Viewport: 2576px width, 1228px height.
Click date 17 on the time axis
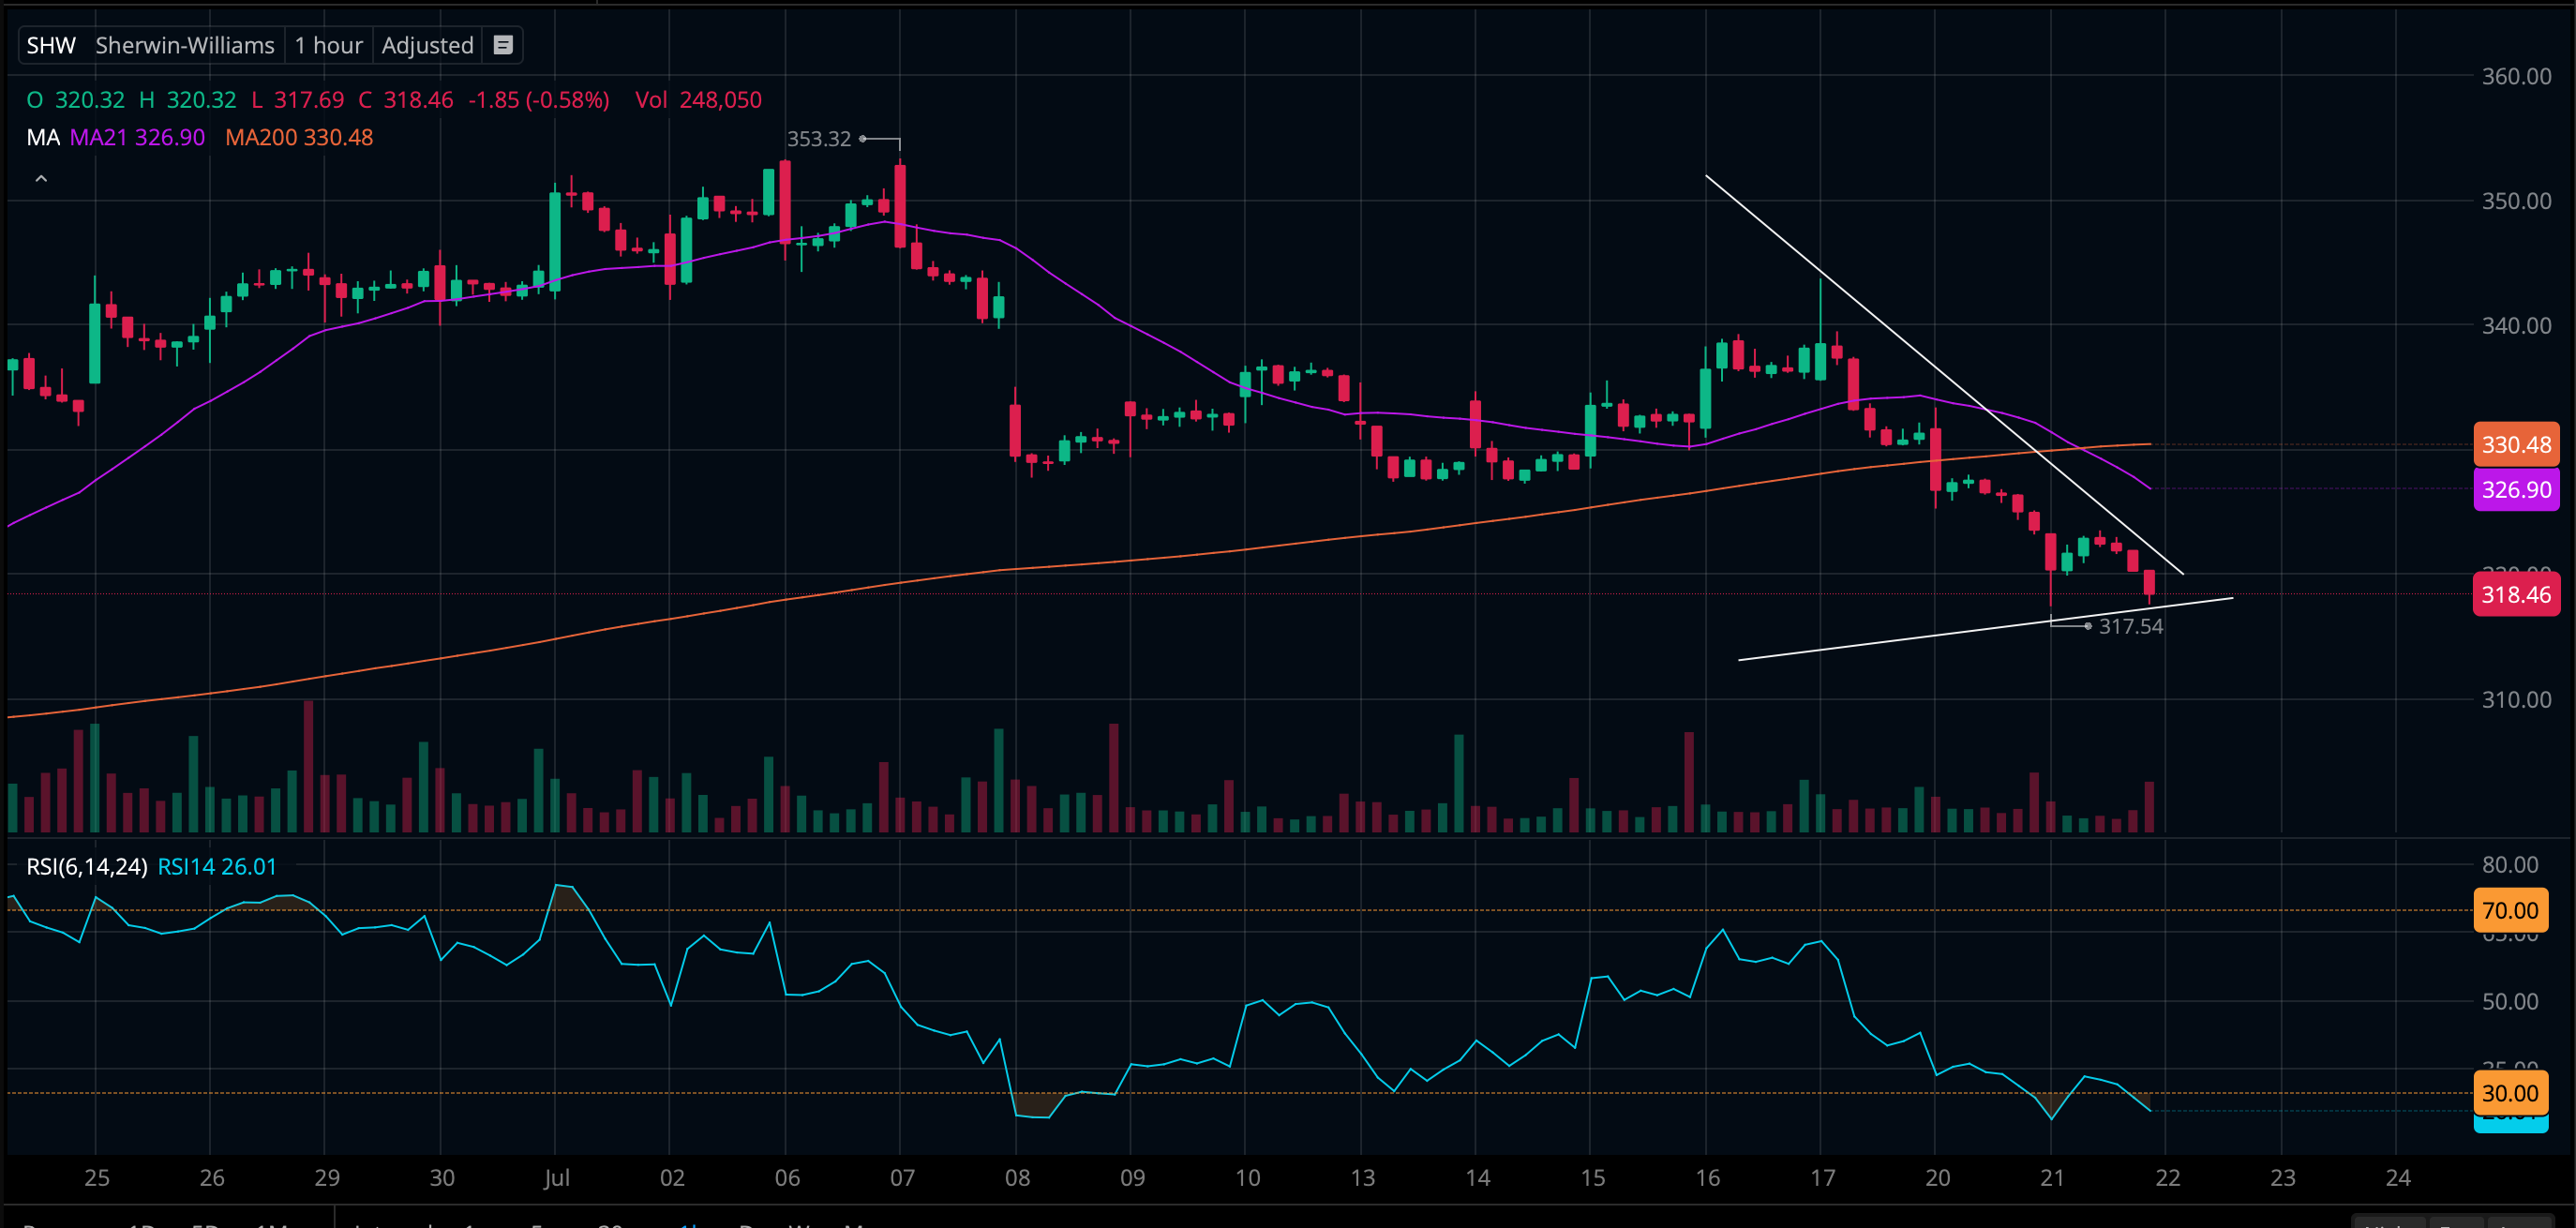(x=1822, y=1177)
